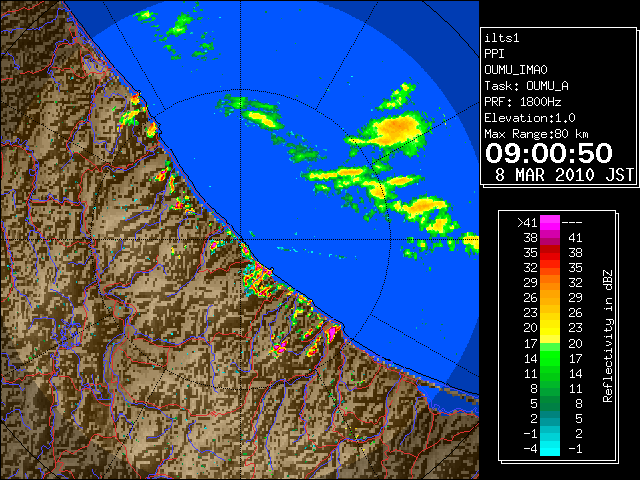
Task: Click the "ilts1" header text
Action: (502, 38)
